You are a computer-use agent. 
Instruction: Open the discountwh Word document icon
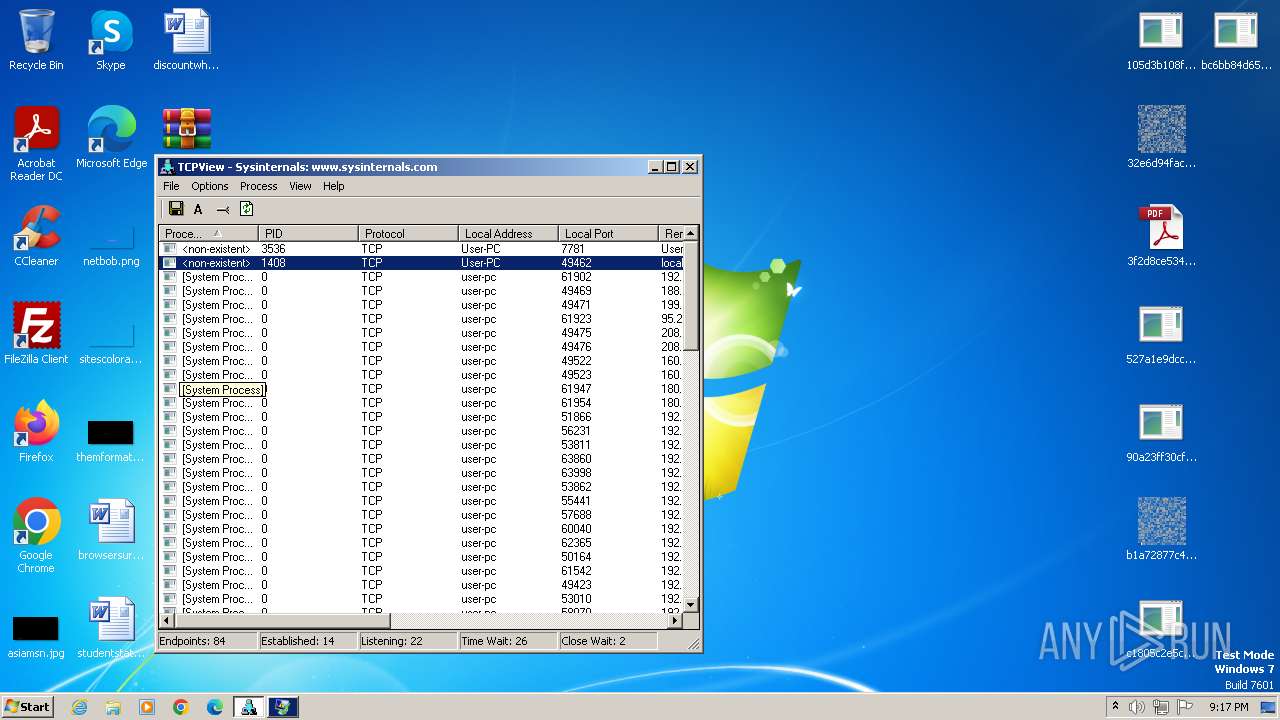pos(186,40)
